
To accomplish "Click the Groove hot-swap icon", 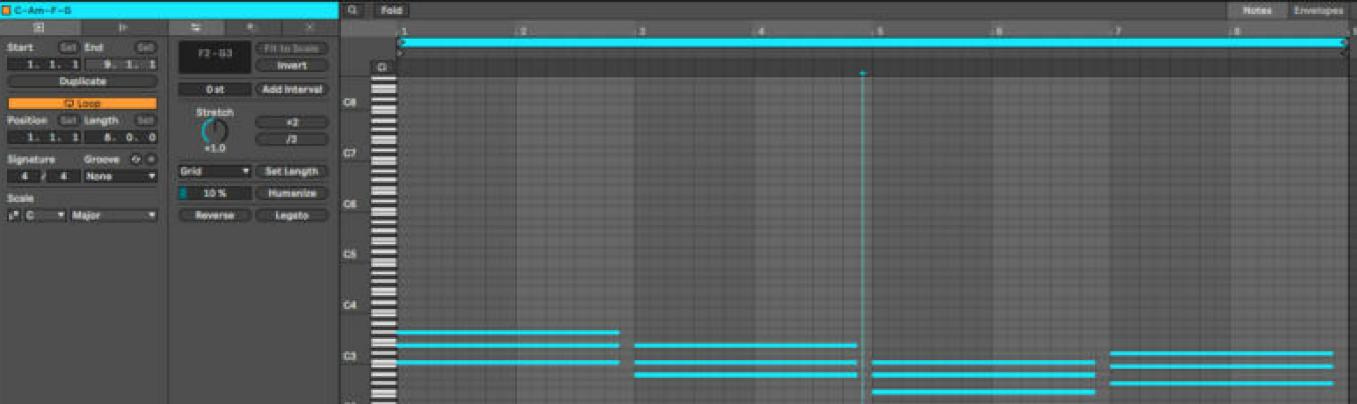I will 136,159.
